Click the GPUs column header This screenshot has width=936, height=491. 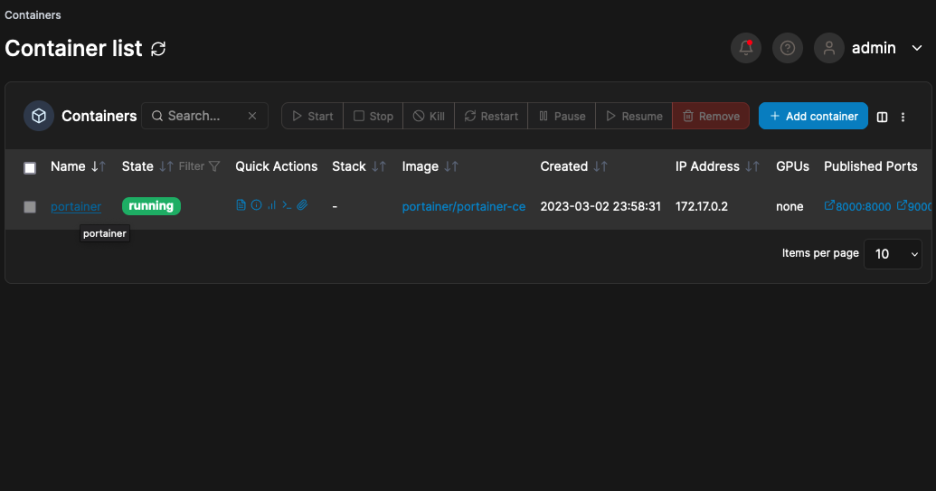coord(792,166)
